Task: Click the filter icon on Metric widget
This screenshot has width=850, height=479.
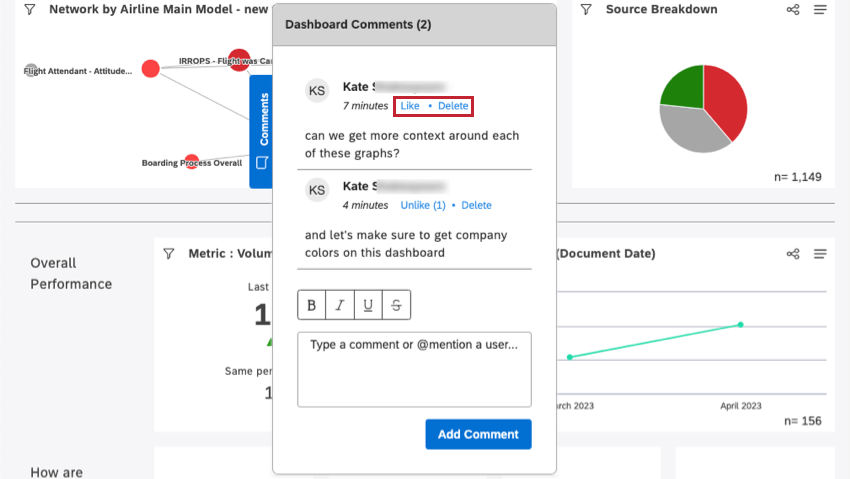Action: pyautogui.click(x=169, y=254)
